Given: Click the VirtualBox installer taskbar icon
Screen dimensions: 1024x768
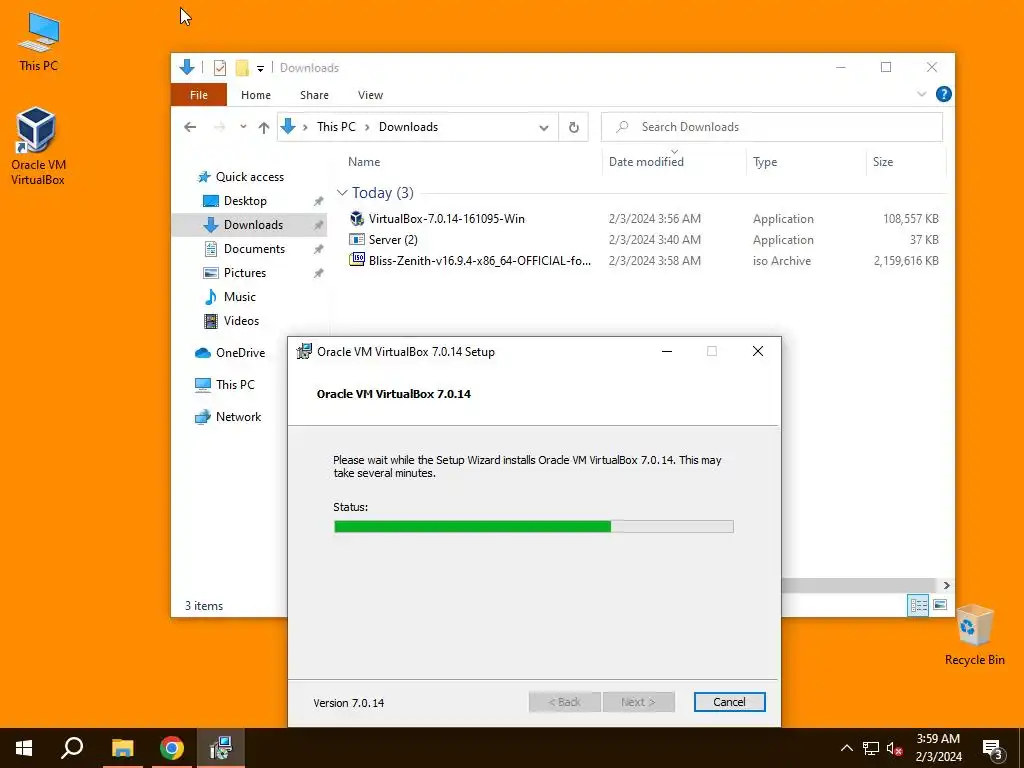Looking at the screenshot, I should tap(221, 748).
